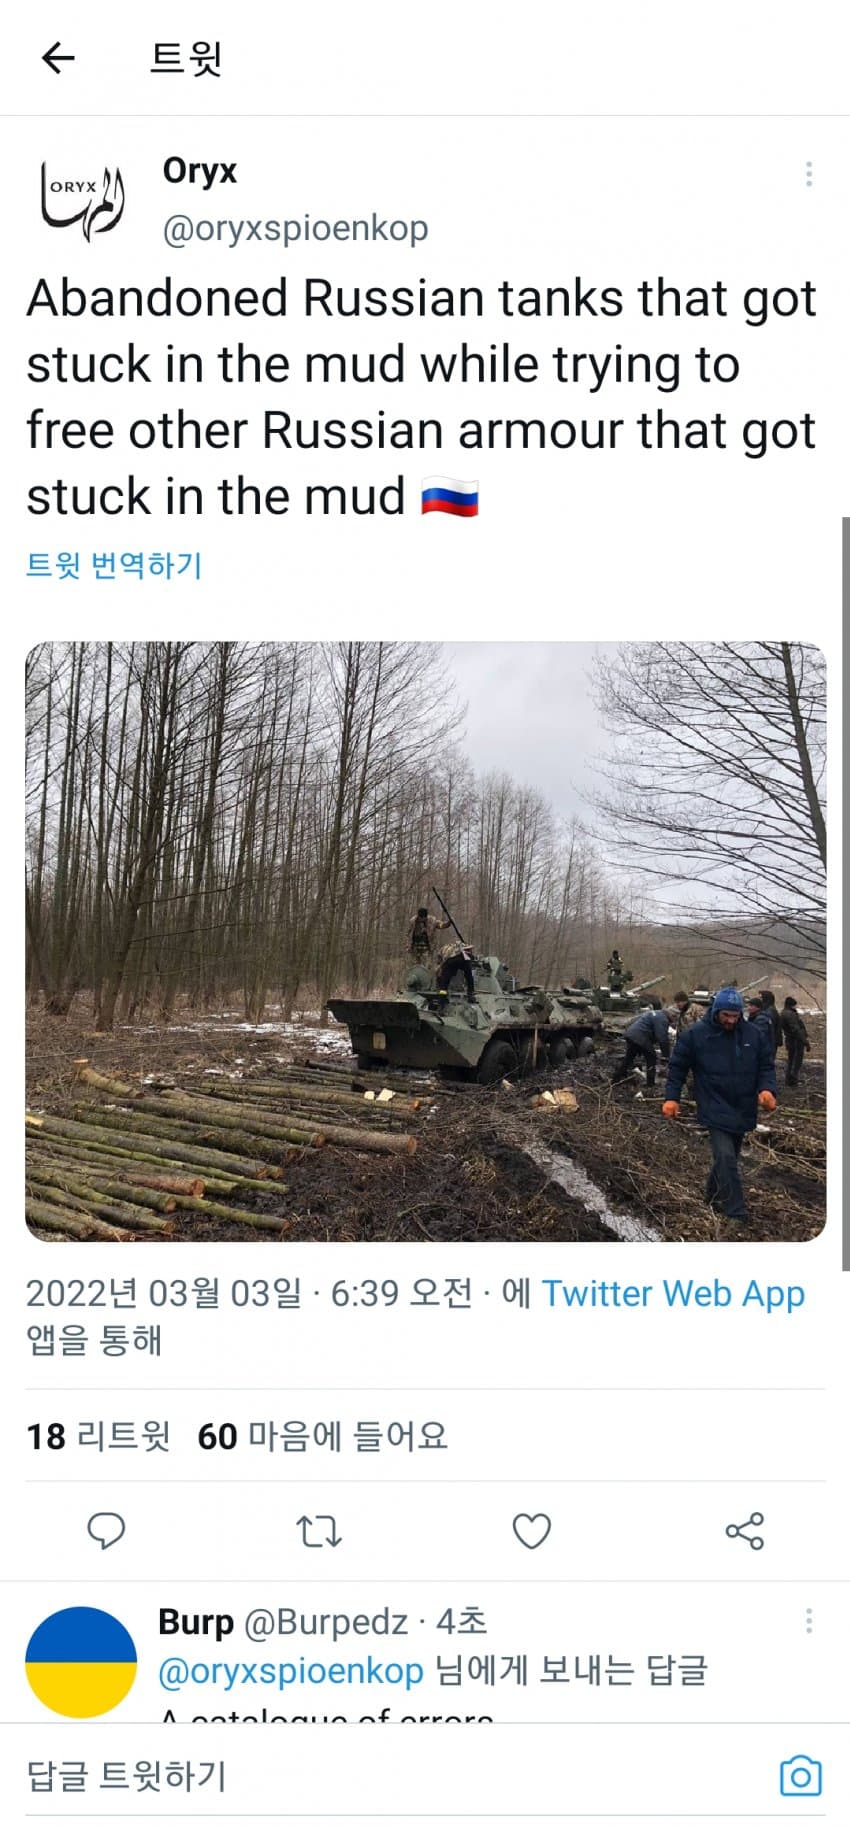Tap the reply speech bubble icon
Image resolution: width=850 pixels, height=1827 pixels.
106,1531
